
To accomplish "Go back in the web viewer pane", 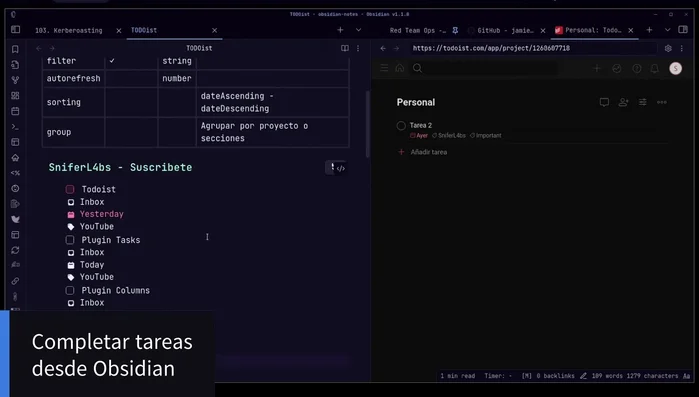I will pos(383,48).
